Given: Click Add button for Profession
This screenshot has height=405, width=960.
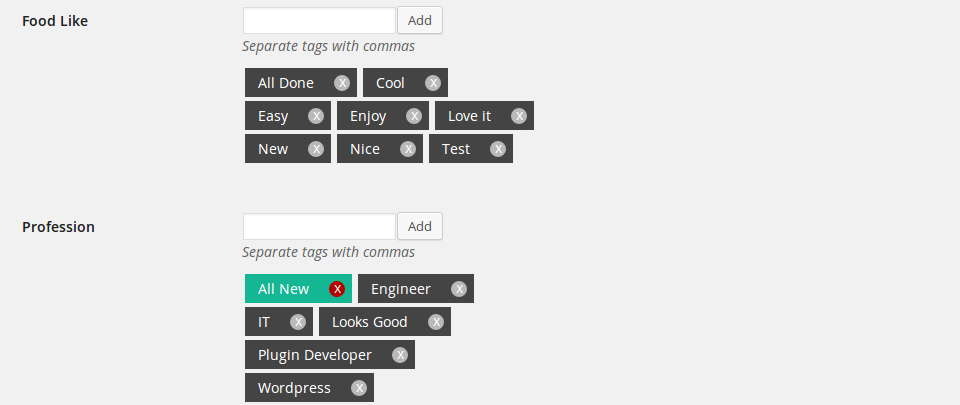Looking at the screenshot, I should point(420,226).
